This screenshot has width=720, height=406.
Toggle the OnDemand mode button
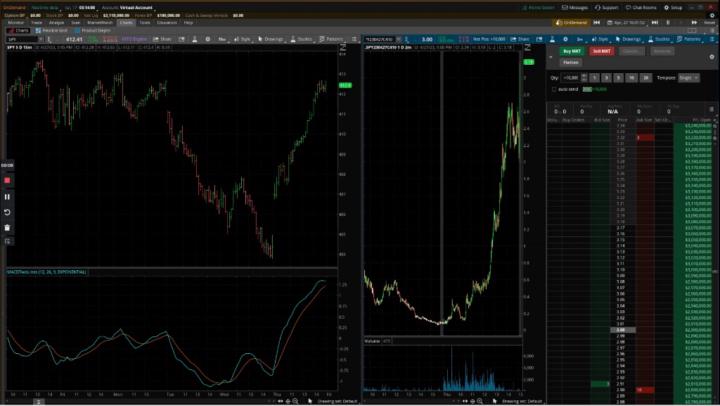click(x=573, y=22)
